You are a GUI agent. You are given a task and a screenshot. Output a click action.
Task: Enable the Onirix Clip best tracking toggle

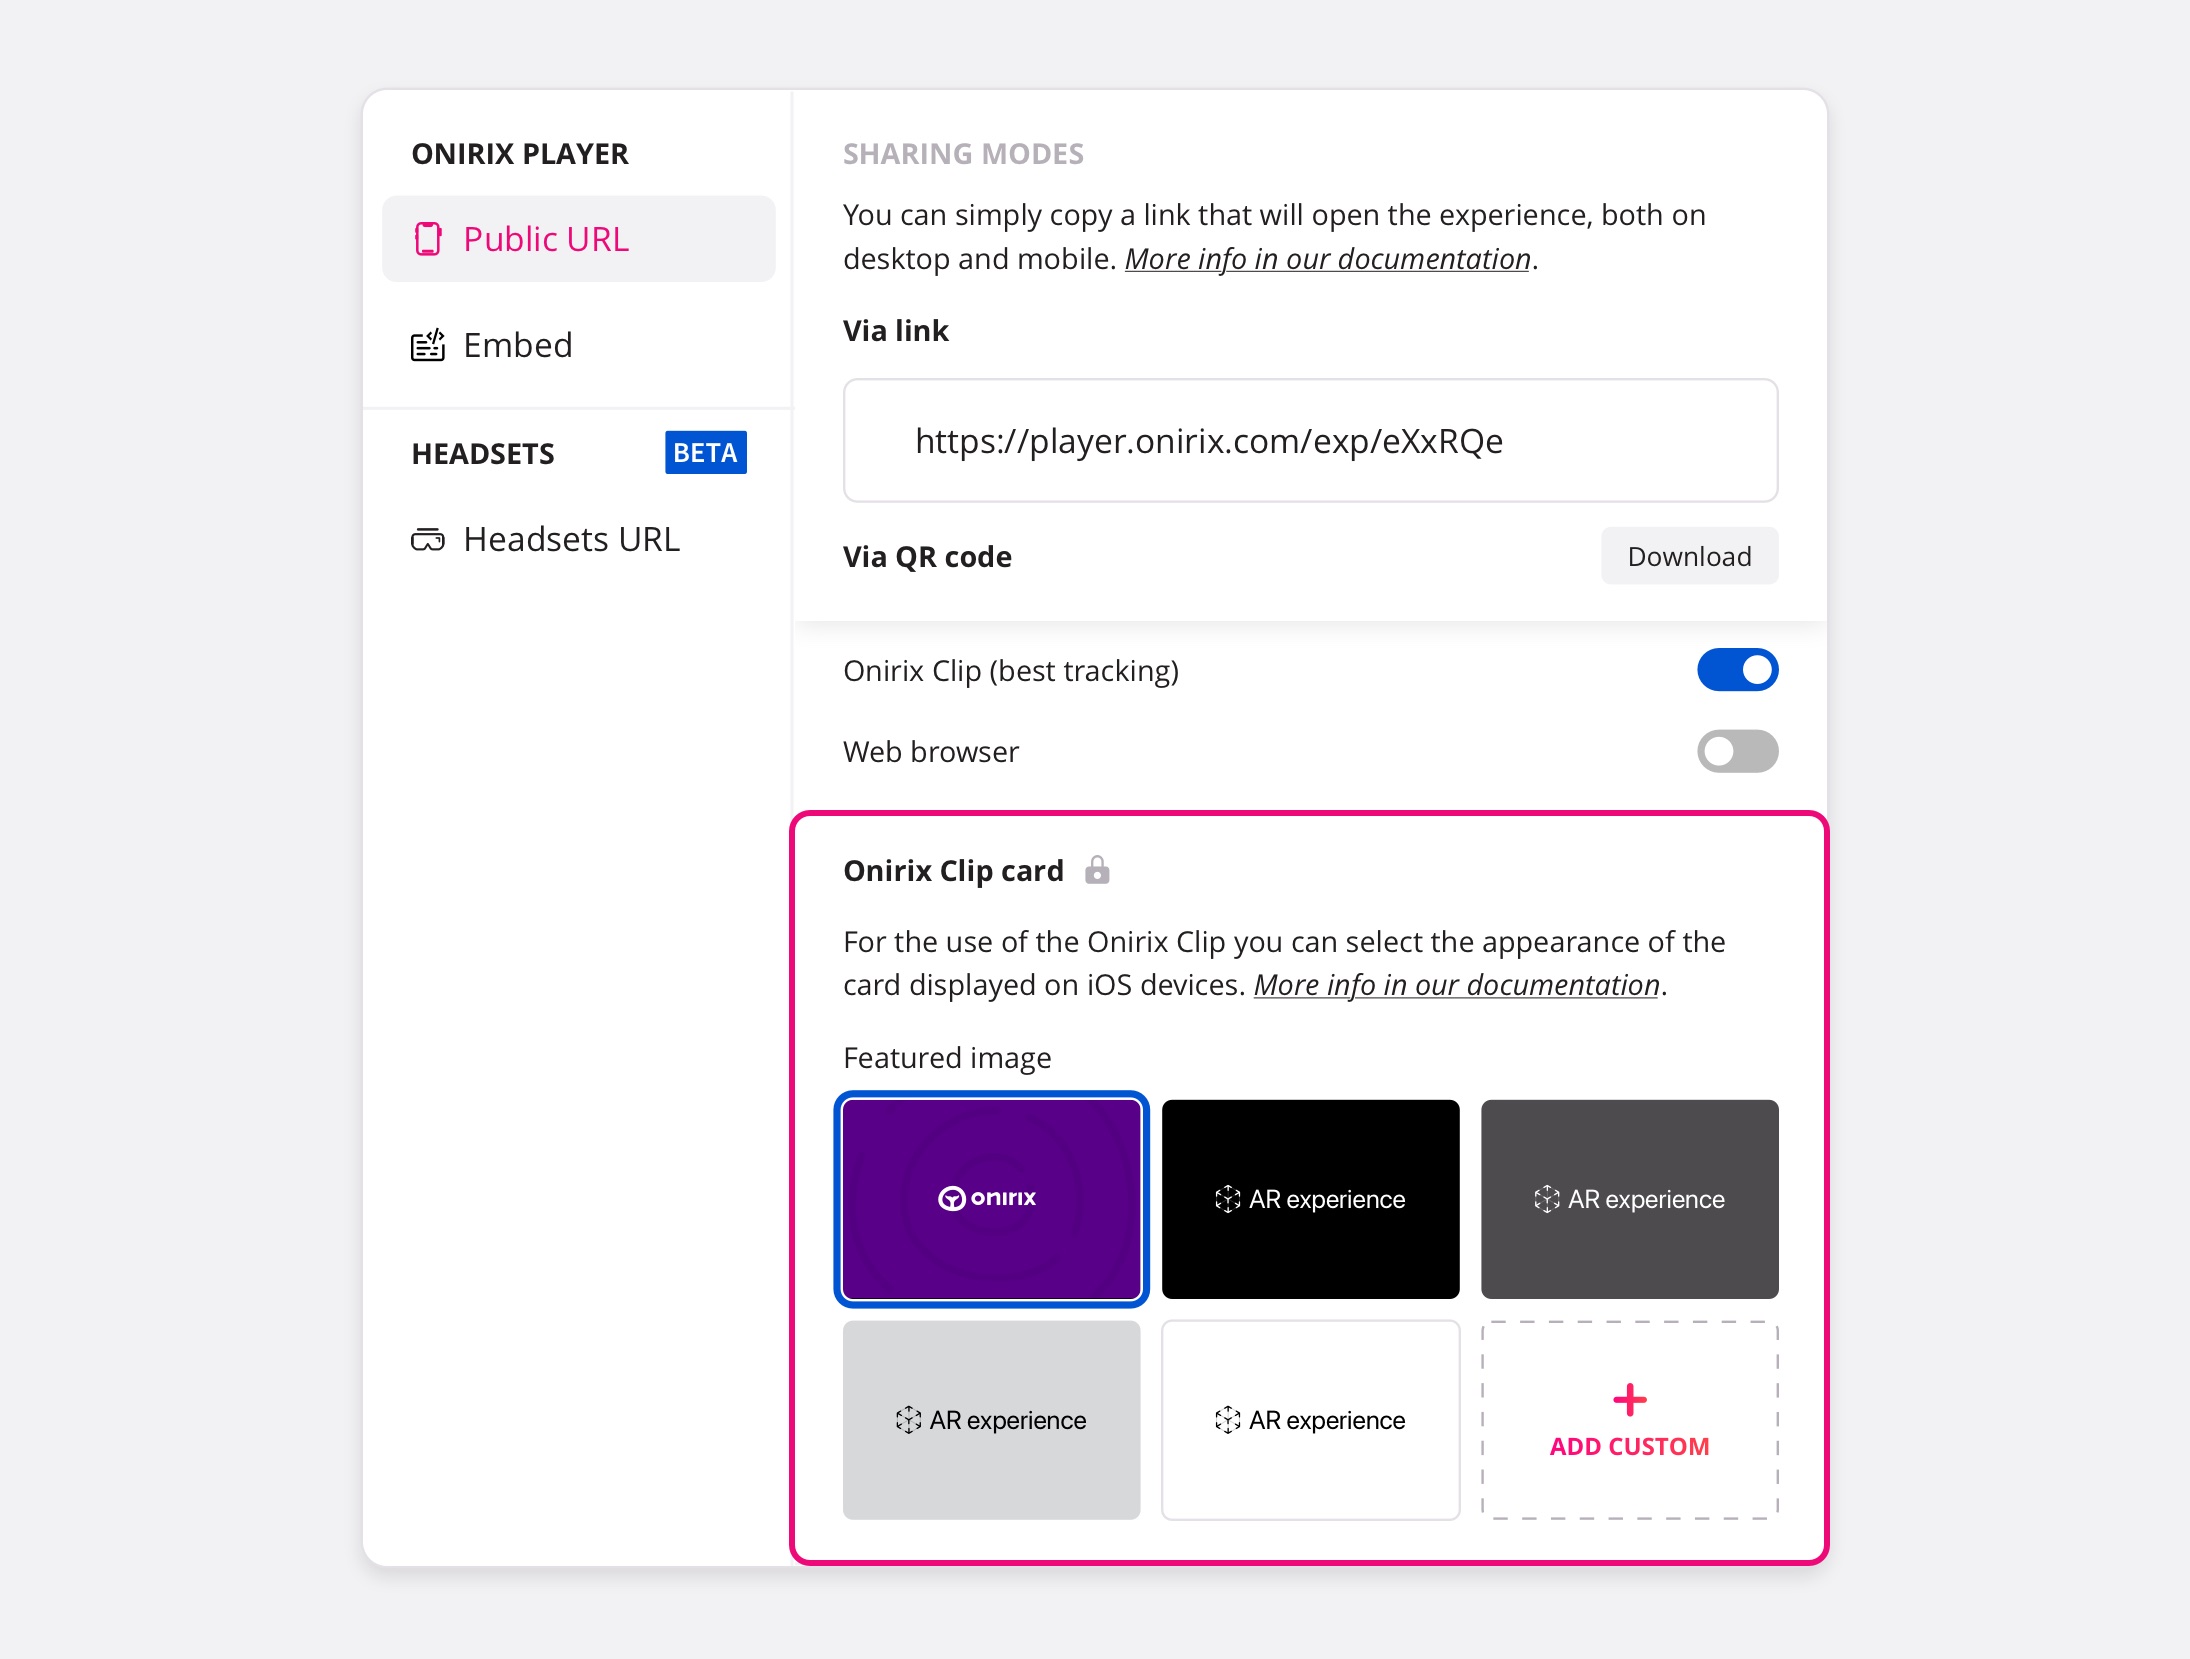pos(1737,669)
